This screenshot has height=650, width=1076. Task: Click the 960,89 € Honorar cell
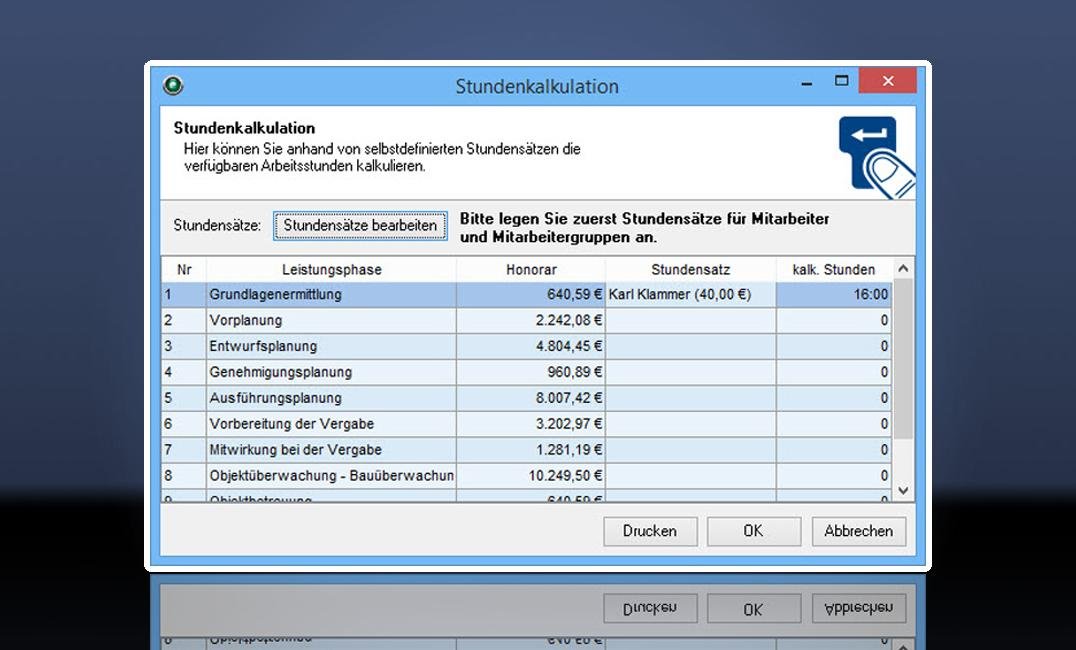pos(531,373)
